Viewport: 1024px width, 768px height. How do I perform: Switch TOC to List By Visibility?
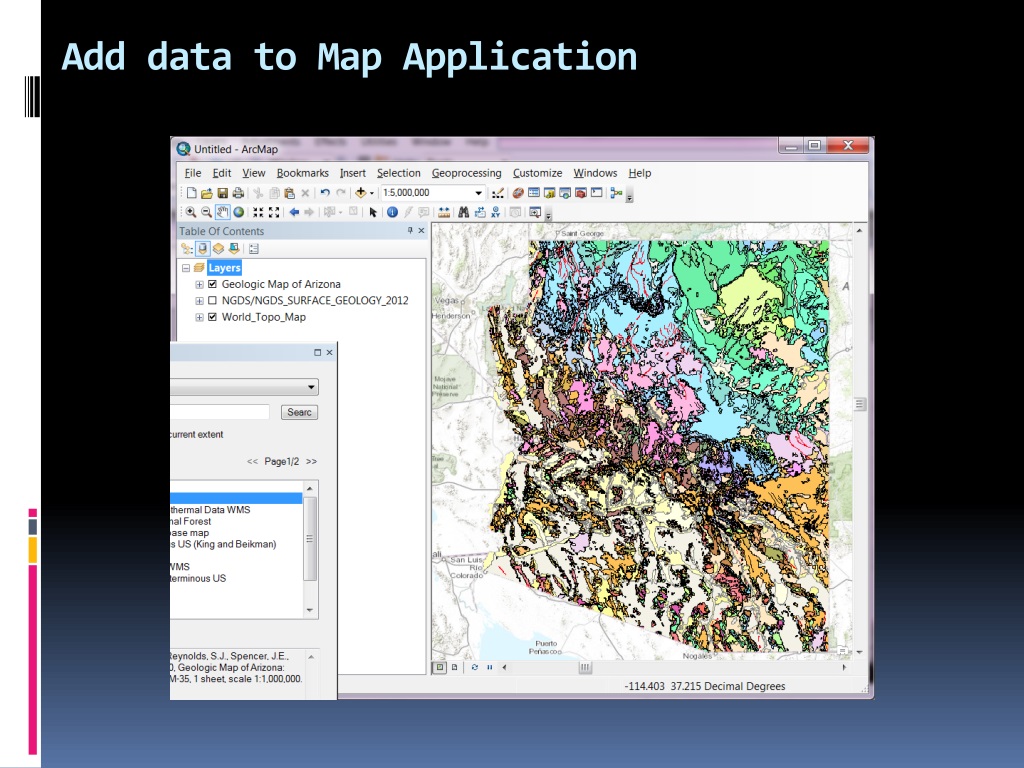point(218,249)
